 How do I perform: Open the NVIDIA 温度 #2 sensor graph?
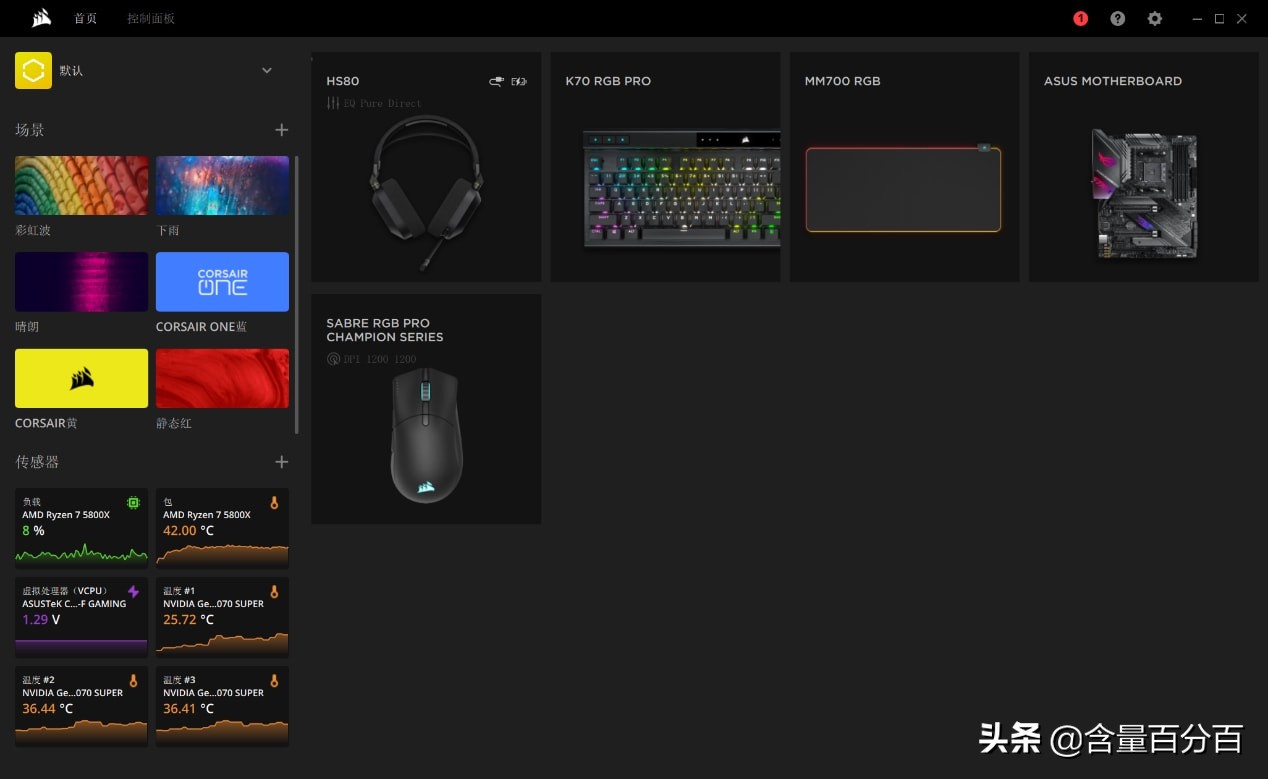[81, 706]
